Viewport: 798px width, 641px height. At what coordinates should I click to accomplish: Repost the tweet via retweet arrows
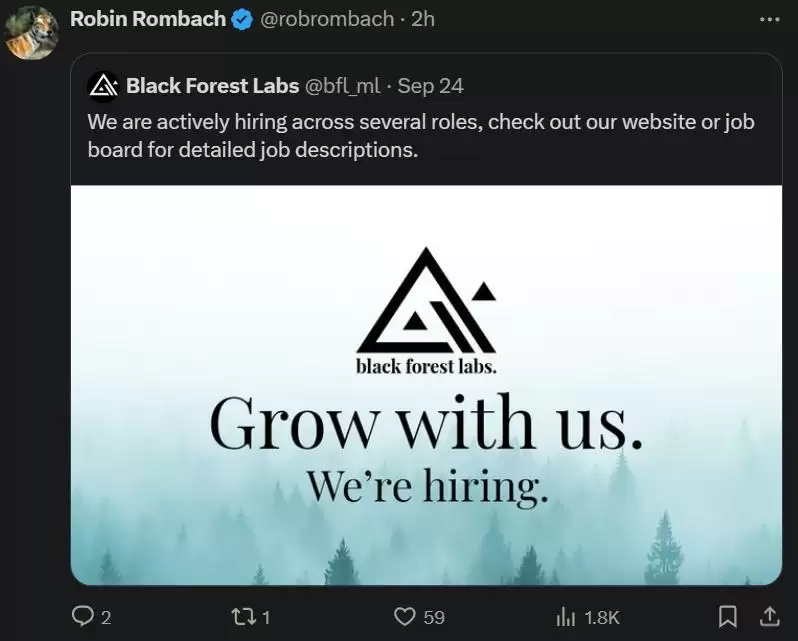click(x=242, y=617)
